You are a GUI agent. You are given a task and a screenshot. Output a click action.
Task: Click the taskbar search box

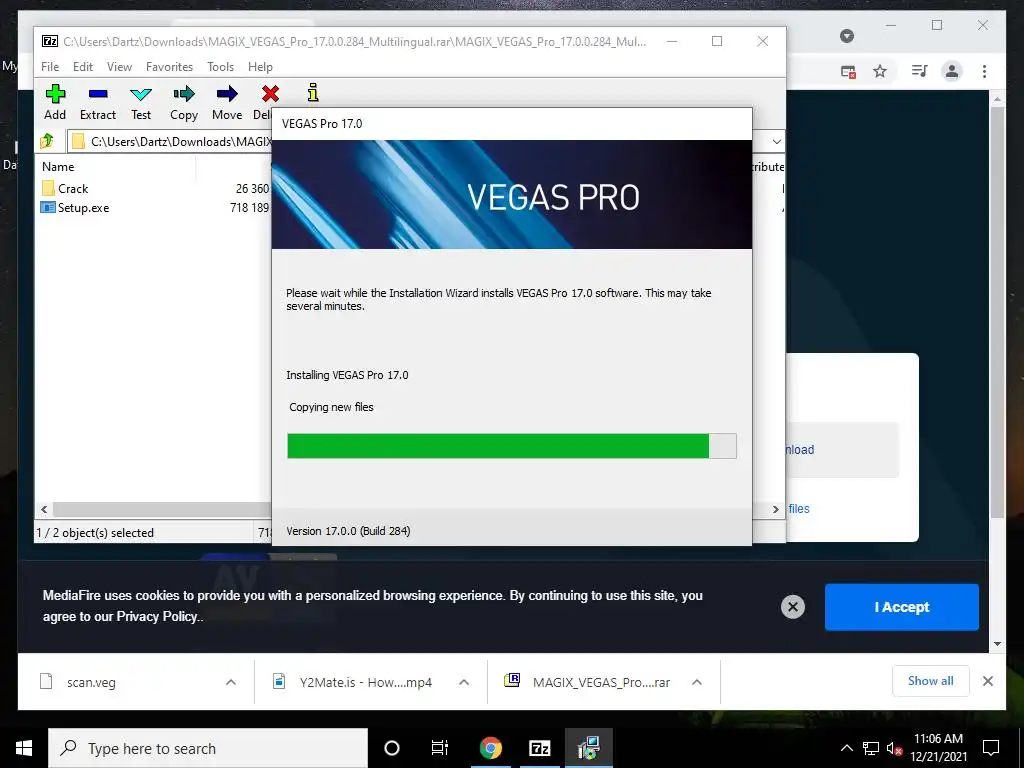point(208,748)
